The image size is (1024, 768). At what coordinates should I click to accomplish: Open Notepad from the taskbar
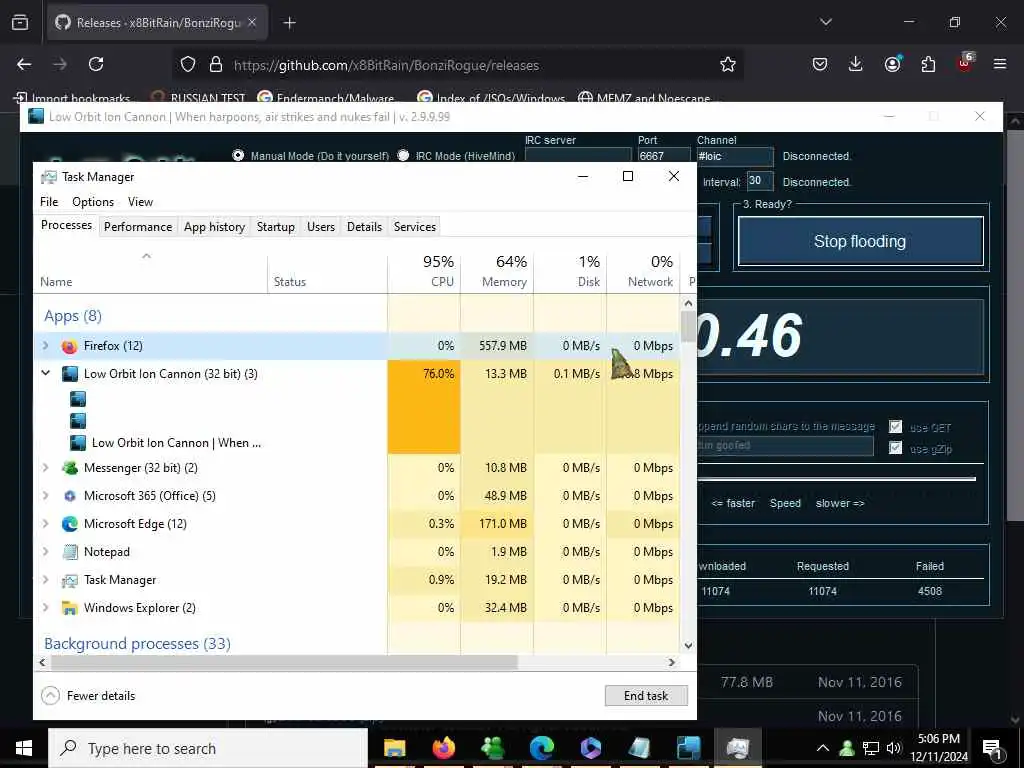[x=639, y=748]
